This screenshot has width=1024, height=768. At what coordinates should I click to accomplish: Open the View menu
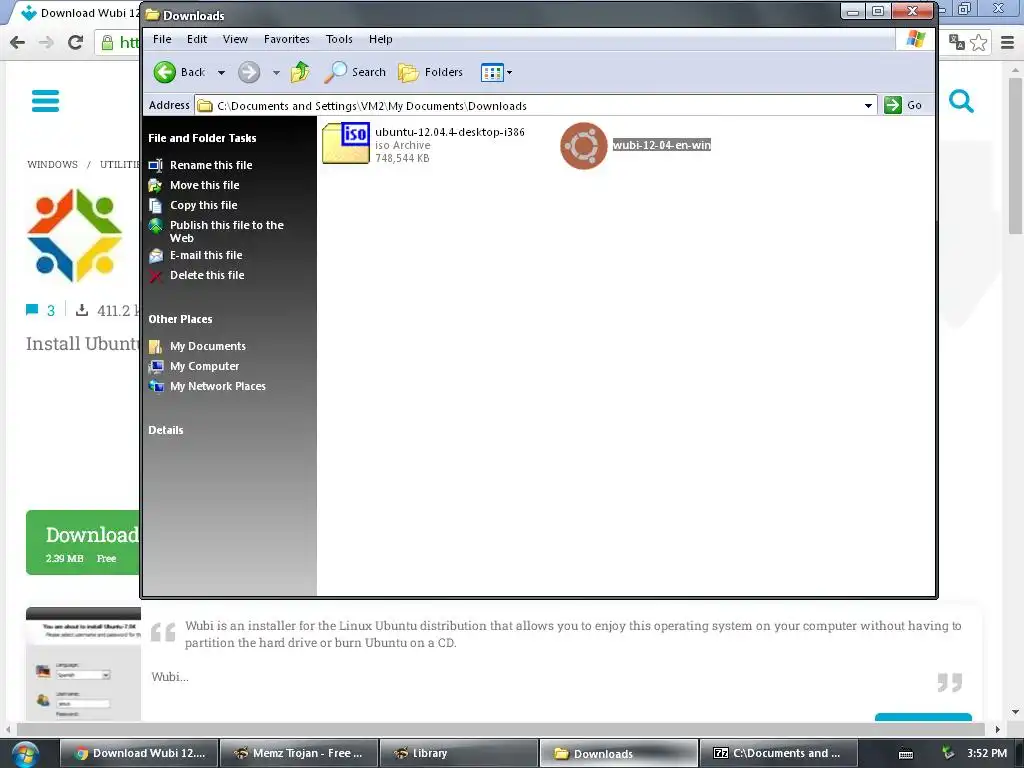(x=235, y=39)
